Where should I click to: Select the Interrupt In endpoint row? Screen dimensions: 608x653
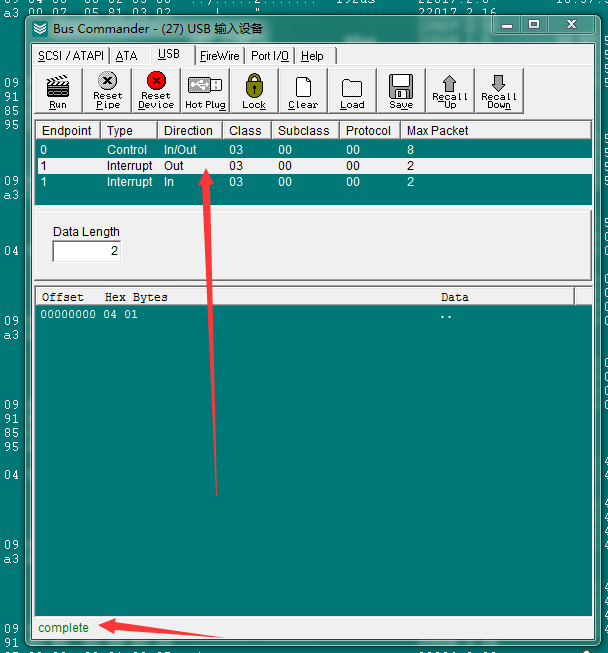(x=314, y=182)
